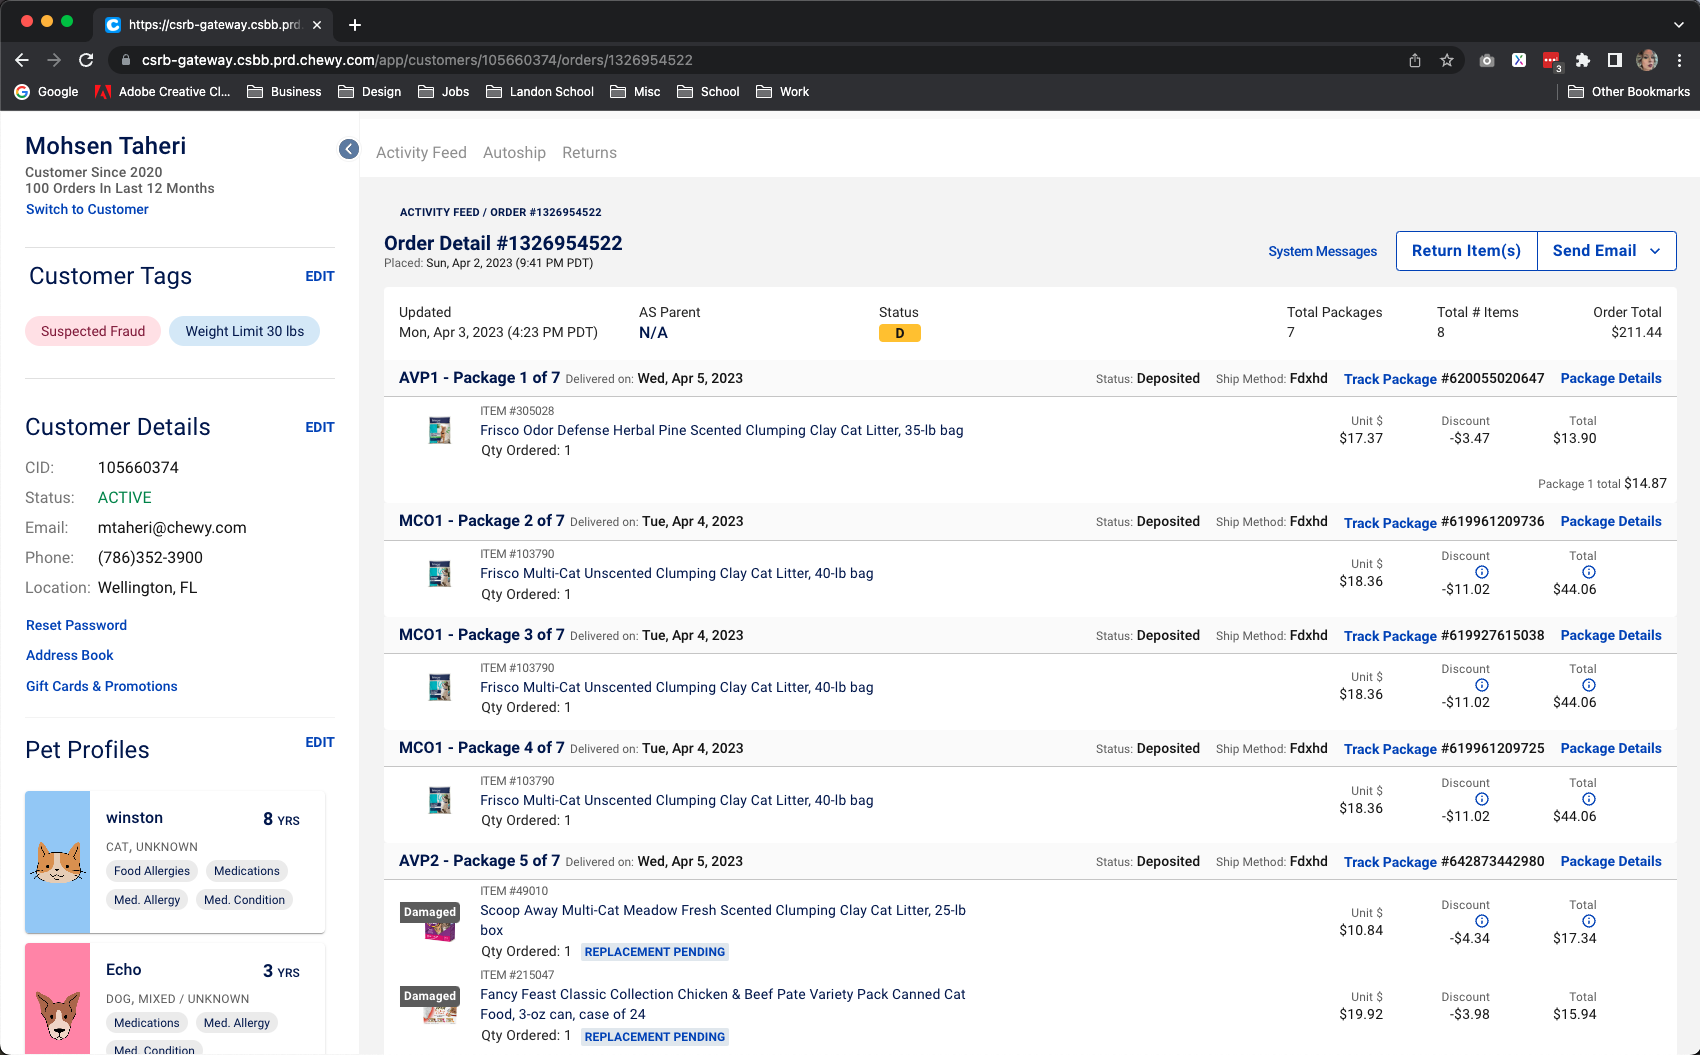
Task: Open the Activity Feed tab
Action: (421, 152)
